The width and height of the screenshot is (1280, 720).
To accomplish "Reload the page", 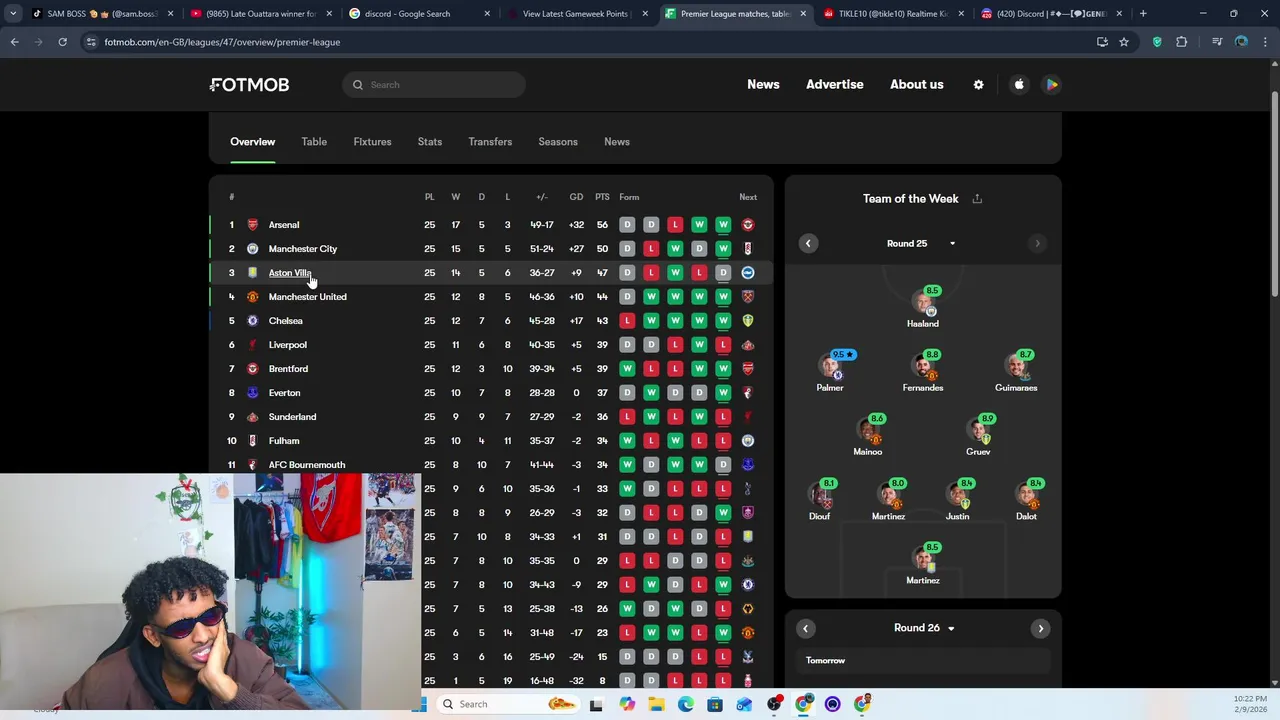I will (x=62, y=42).
